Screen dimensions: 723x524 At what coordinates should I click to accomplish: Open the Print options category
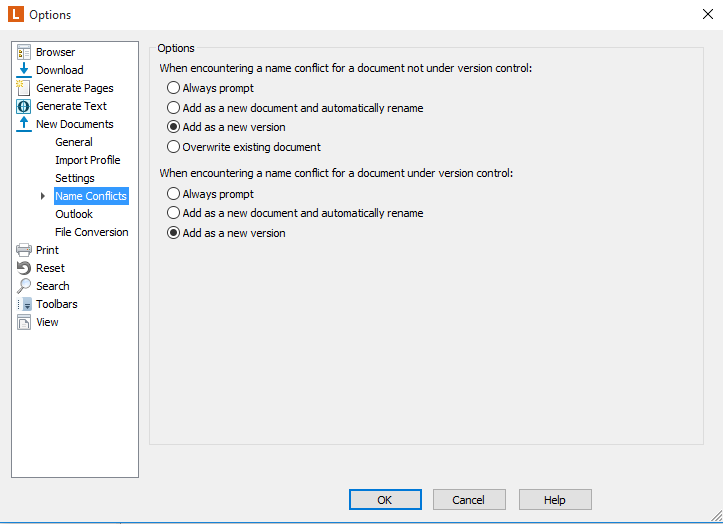point(47,250)
